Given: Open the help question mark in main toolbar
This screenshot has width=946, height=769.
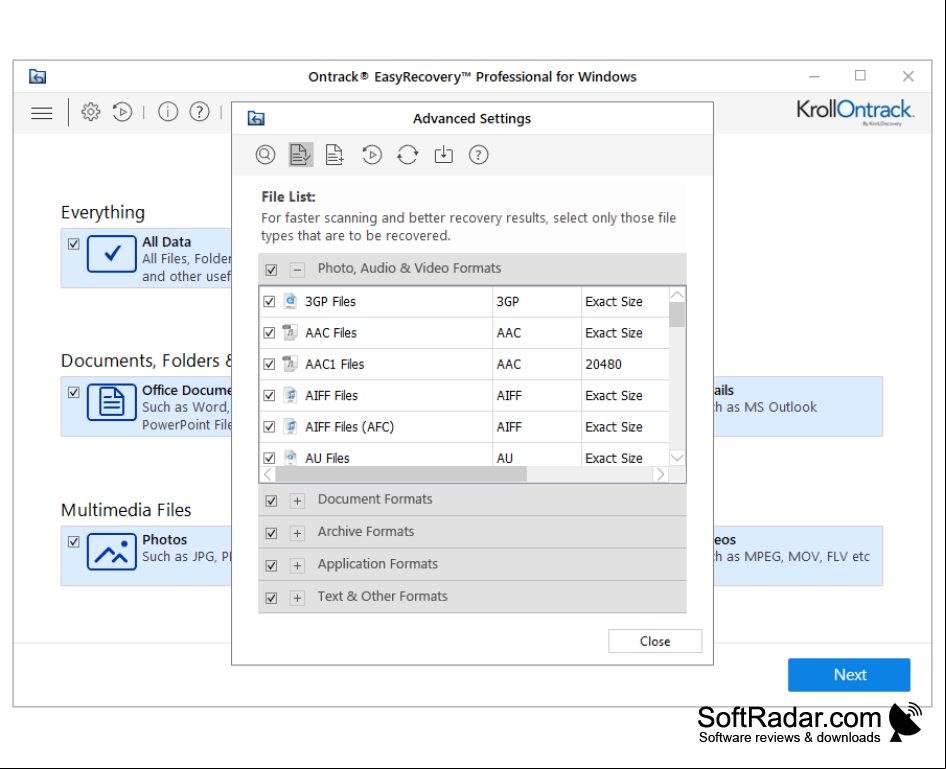Looking at the screenshot, I should [x=200, y=112].
